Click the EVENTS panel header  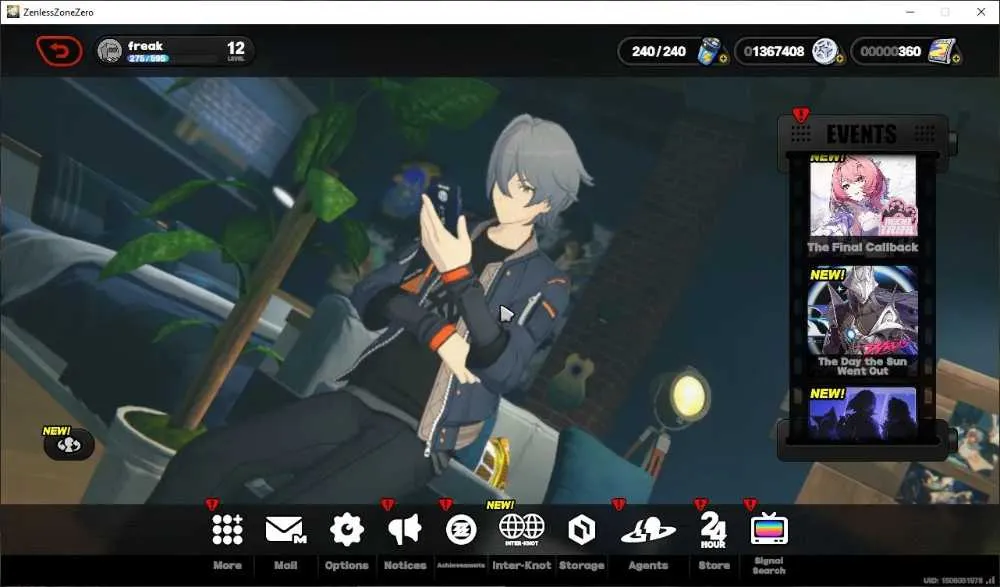click(x=862, y=134)
